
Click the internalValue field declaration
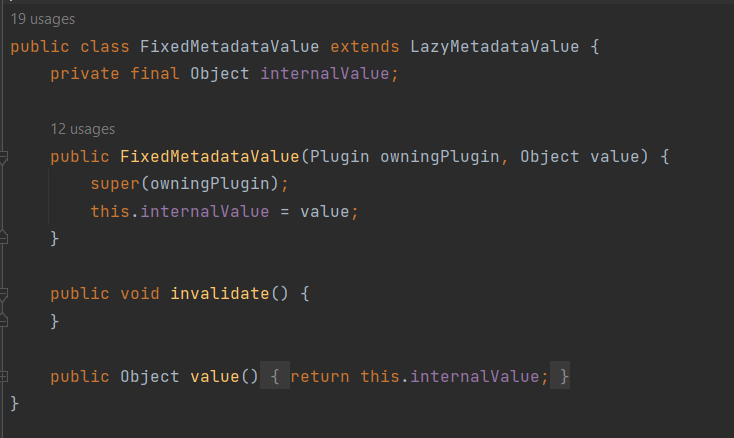(329, 74)
